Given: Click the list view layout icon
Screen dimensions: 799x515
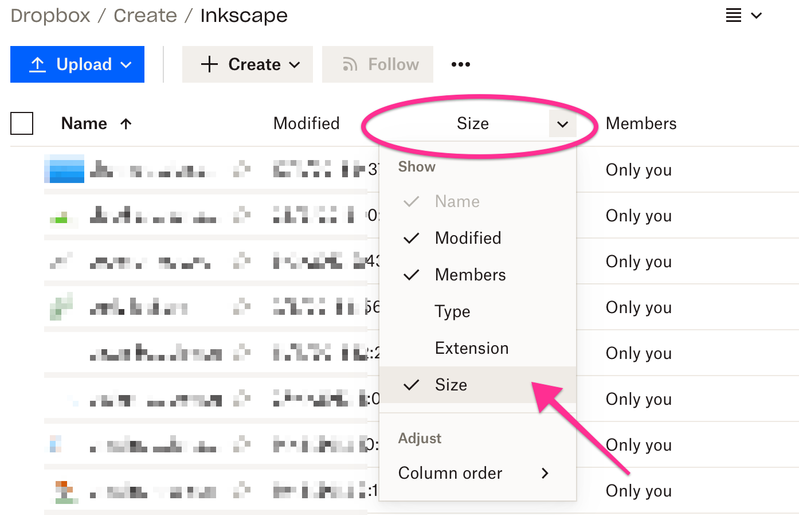Looking at the screenshot, I should point(734,15).
